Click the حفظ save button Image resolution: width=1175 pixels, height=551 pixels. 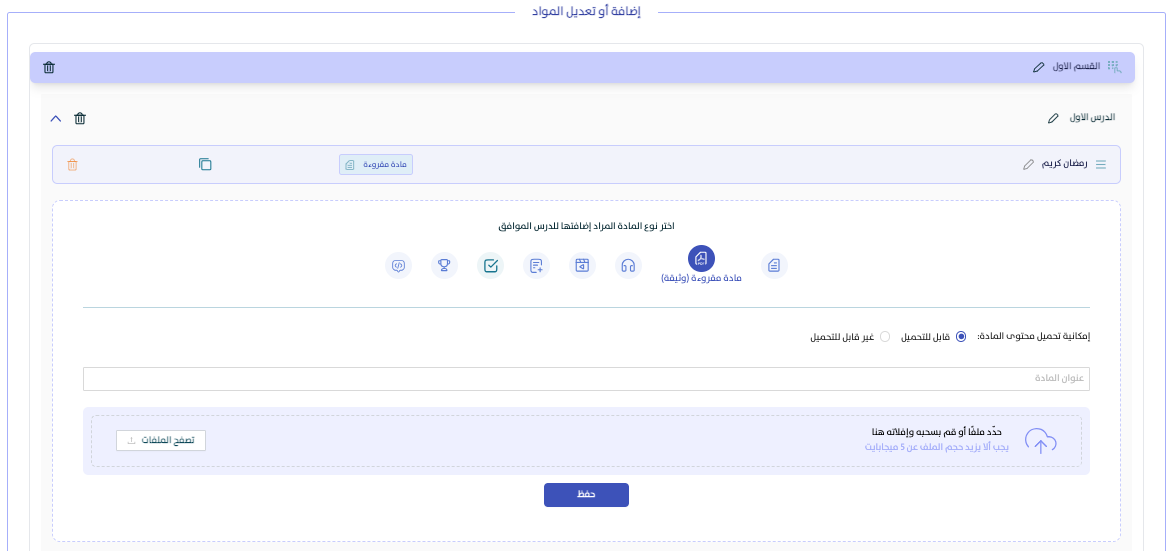pyautogui.click(x=586, y=495)
